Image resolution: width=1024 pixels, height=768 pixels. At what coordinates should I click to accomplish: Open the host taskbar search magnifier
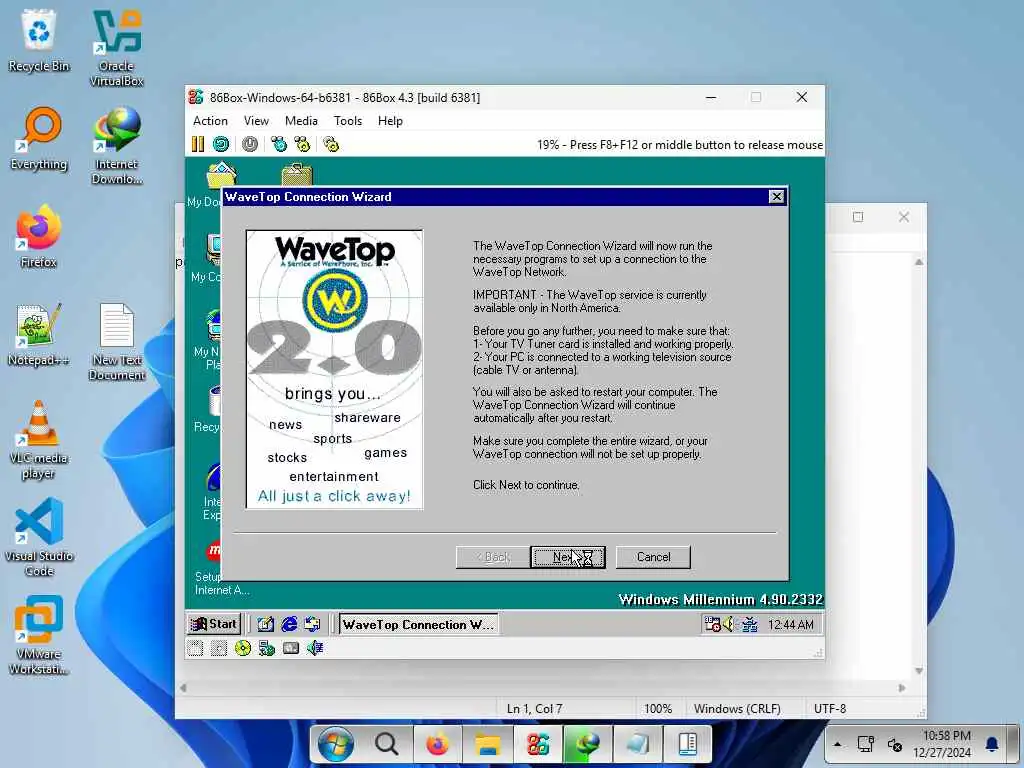[x=386, y=743]
